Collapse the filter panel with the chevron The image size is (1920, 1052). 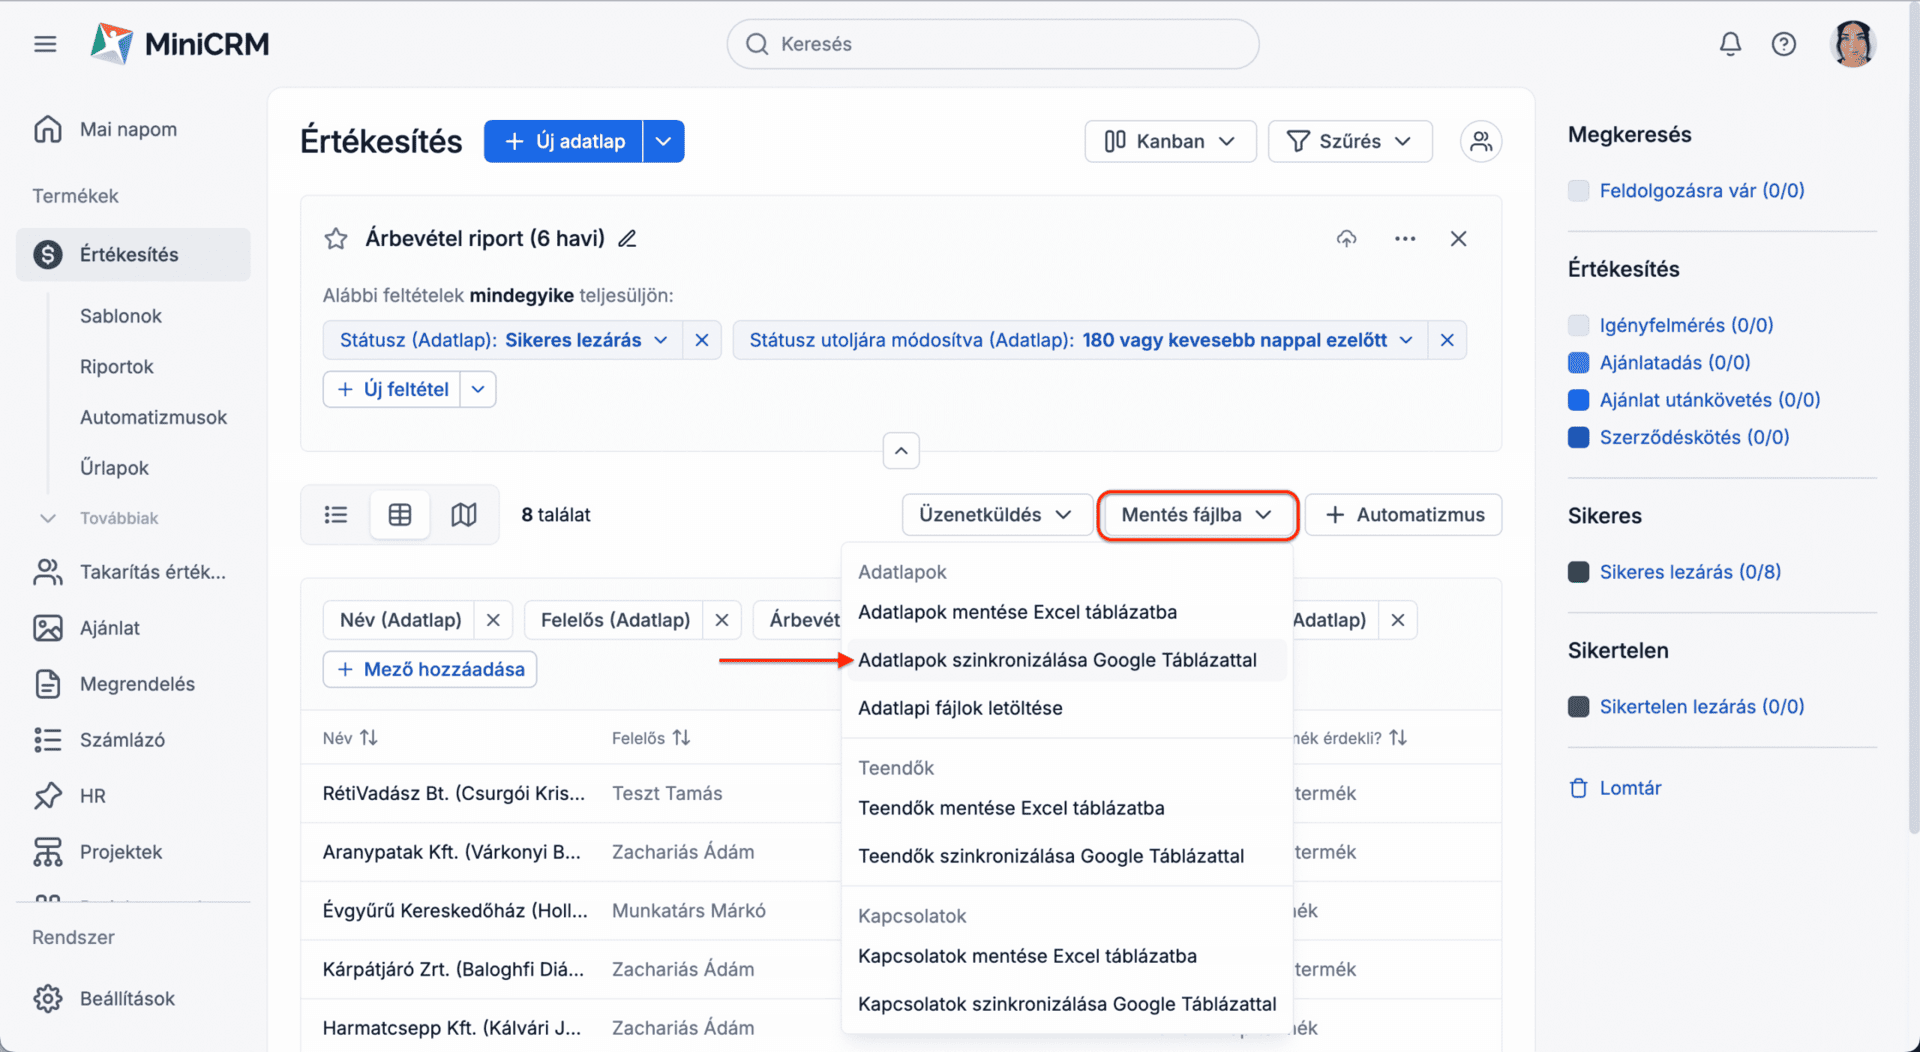click(901, 451)
